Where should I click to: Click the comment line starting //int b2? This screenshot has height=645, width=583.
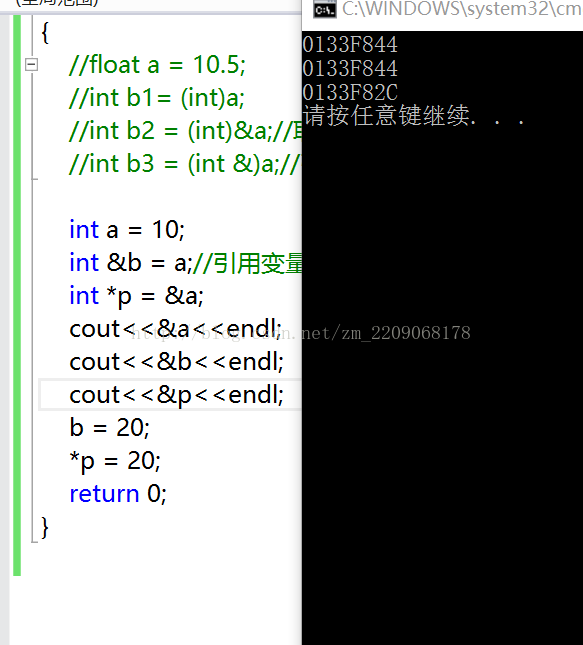[186, 131]
